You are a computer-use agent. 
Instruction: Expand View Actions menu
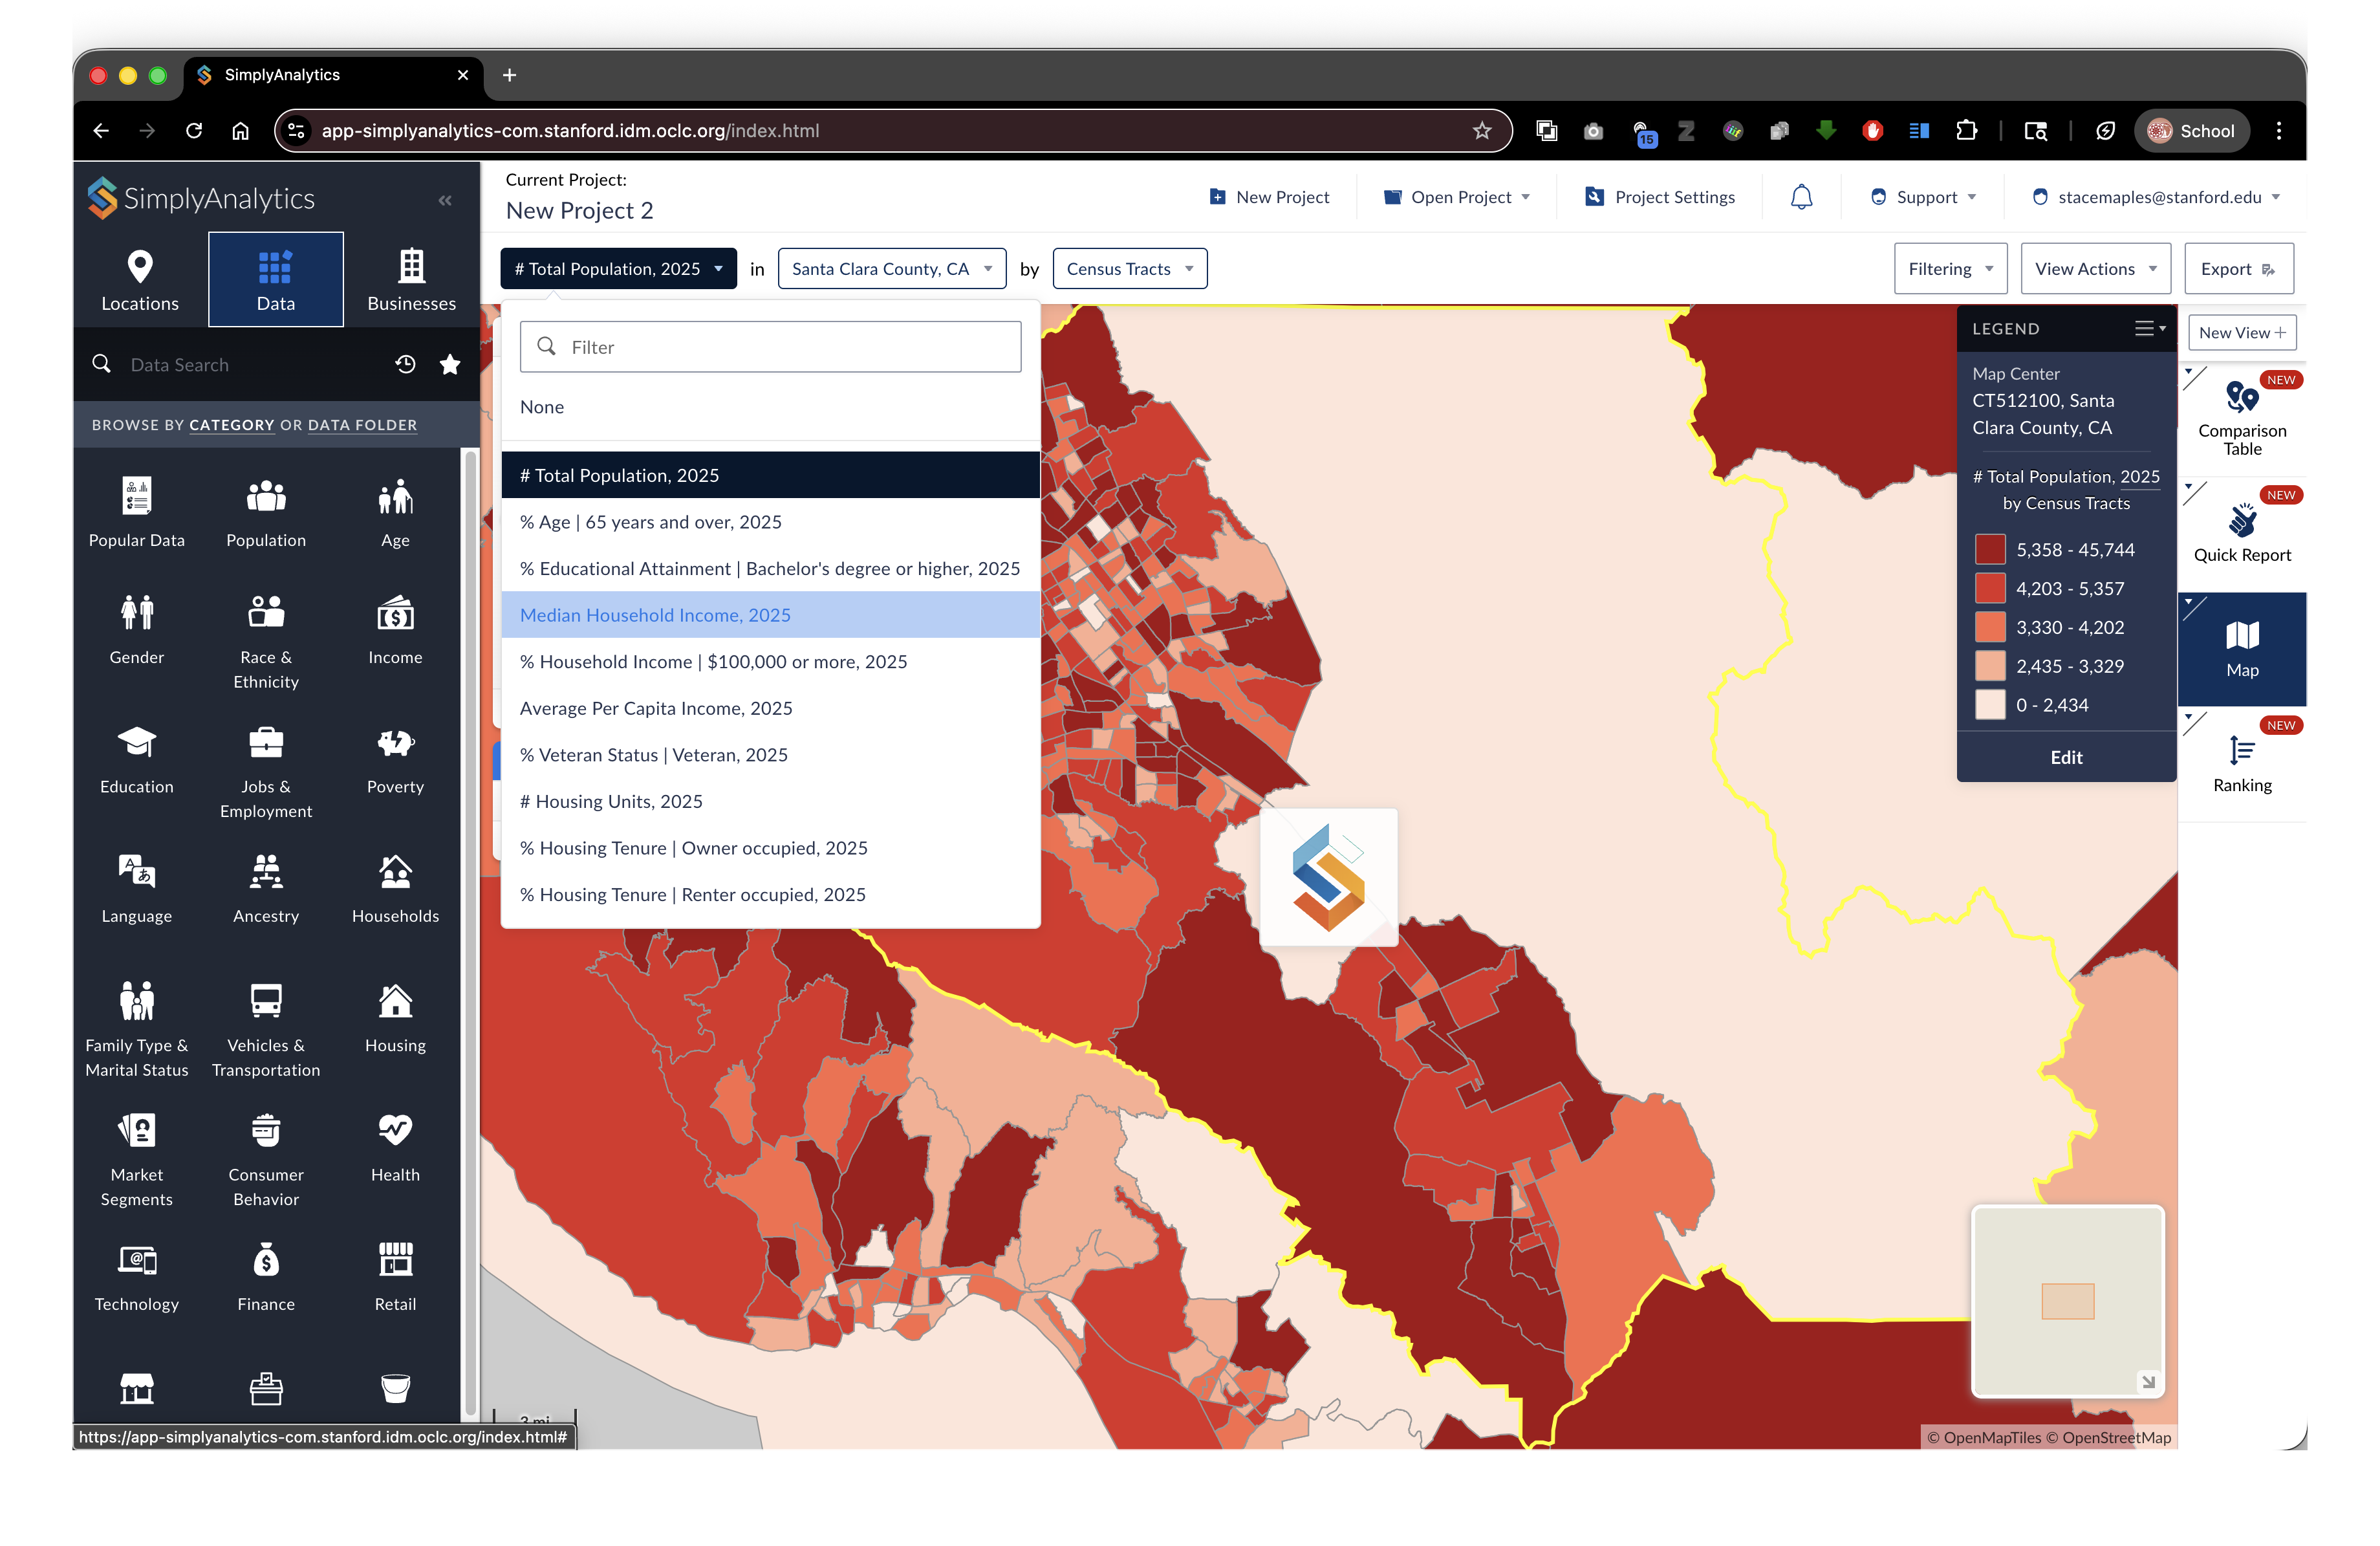coord(2095,269)
